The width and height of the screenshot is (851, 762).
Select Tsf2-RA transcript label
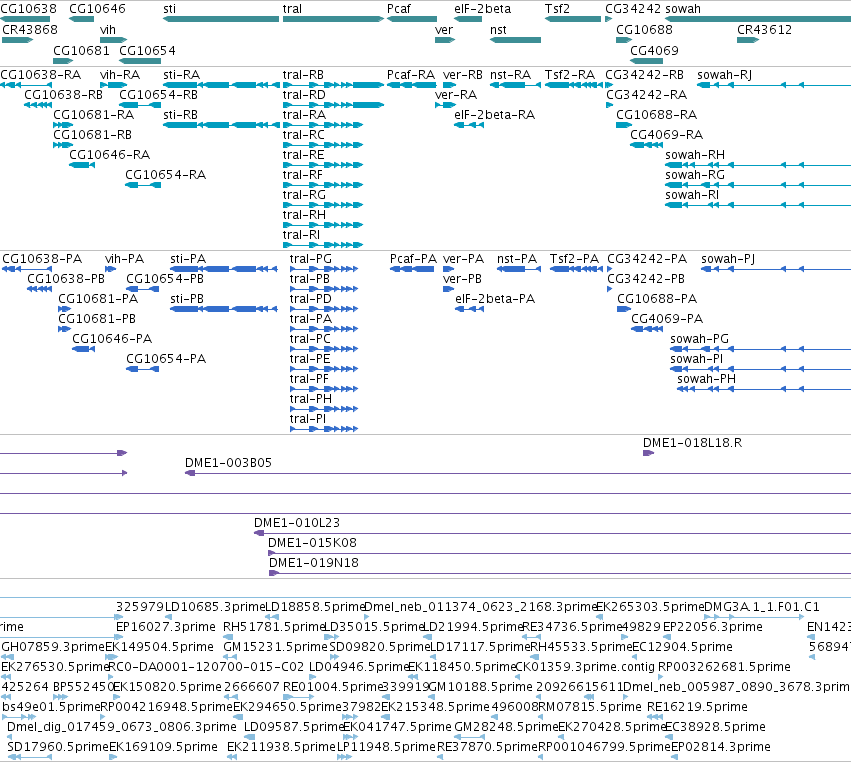tap(570, 75)
